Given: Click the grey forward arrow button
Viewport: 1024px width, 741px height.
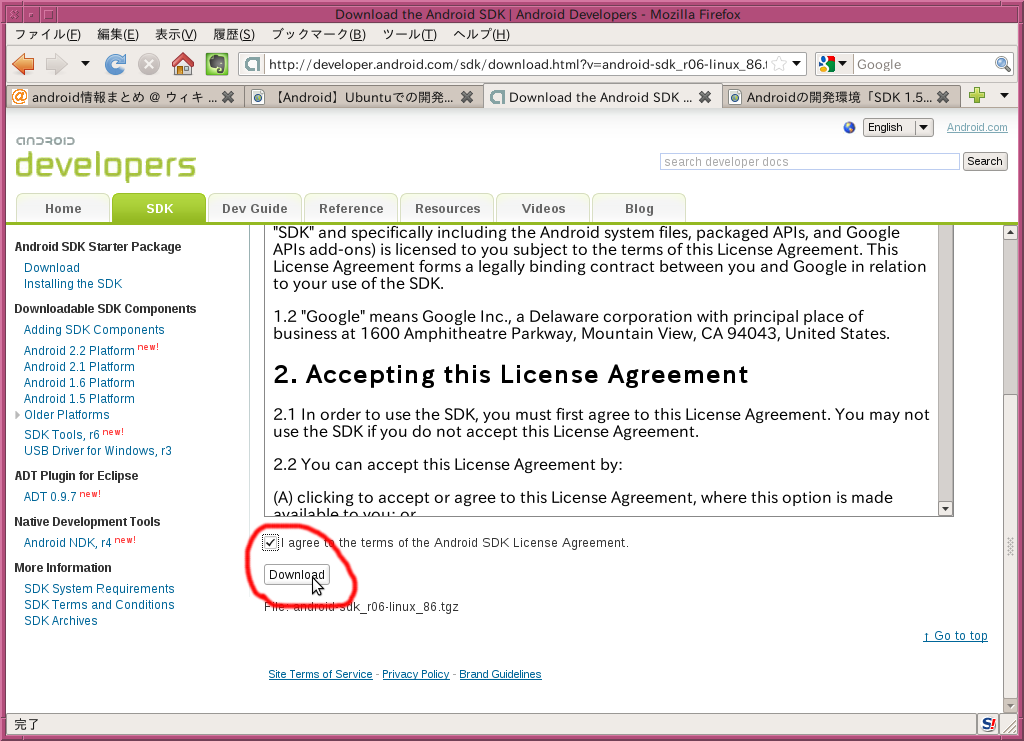Looking at the screenshot, I should [x=57, y=64].
